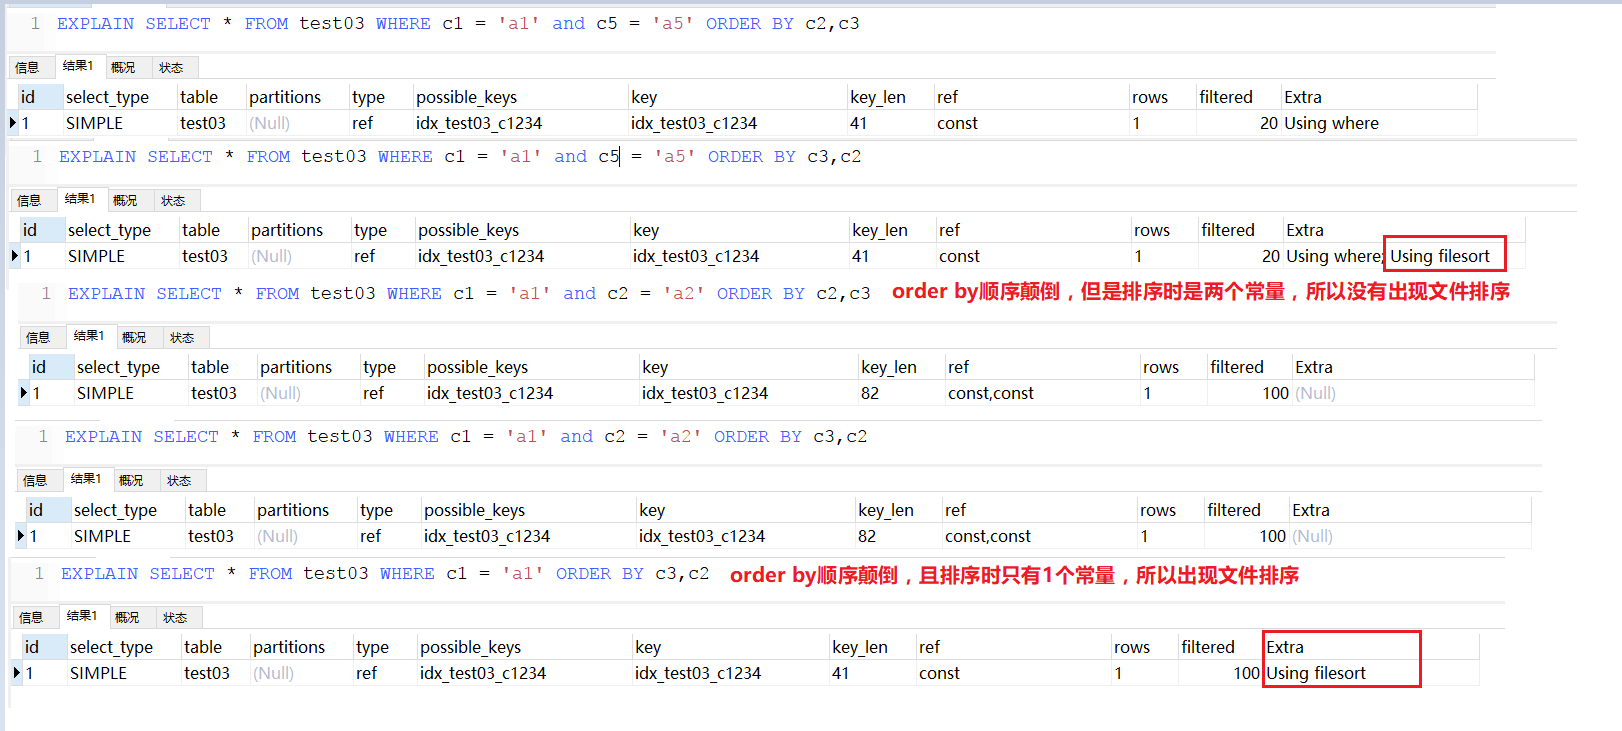Screen dimensions: 1622x731
Task: Click type column header in third result grid
Action: (390, 367)
